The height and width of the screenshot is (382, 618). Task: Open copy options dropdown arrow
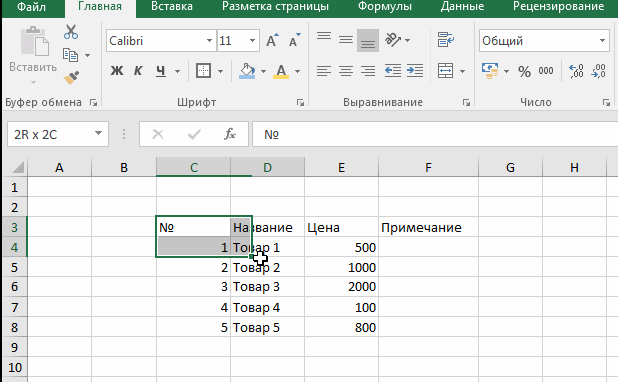click(x=87, y=55)
